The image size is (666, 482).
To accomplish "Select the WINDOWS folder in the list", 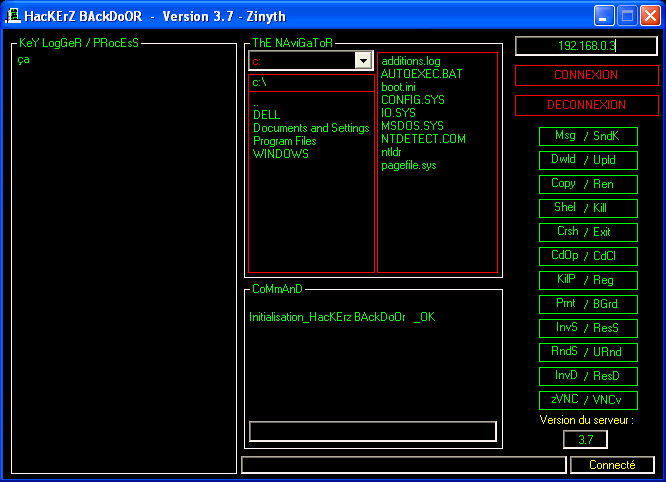I will (x=281, y=154).
